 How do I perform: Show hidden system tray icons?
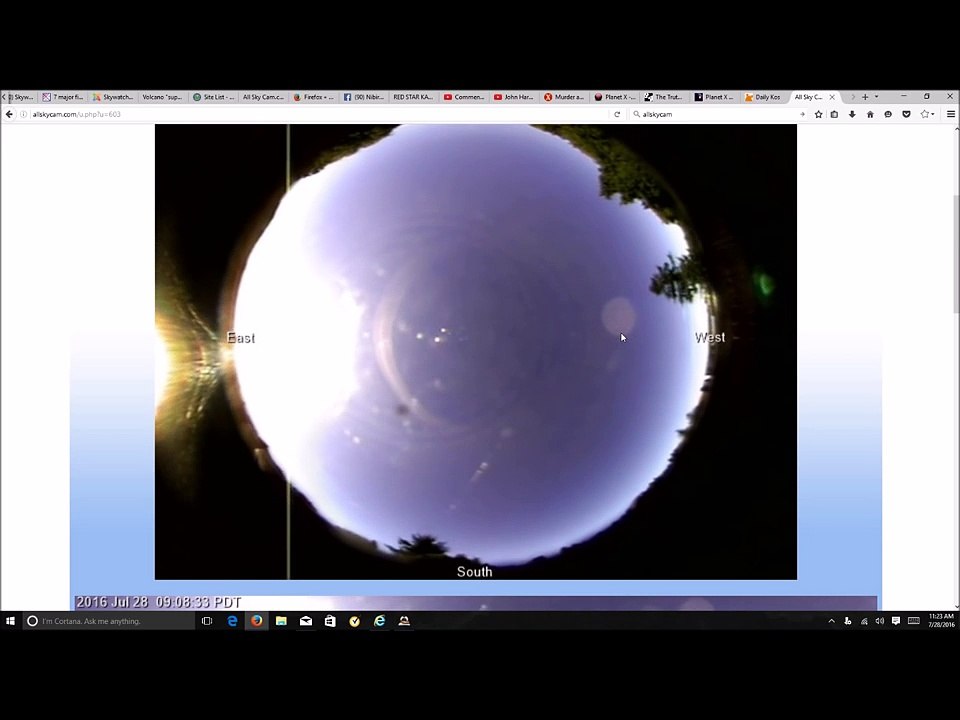[x=831, y=621]
